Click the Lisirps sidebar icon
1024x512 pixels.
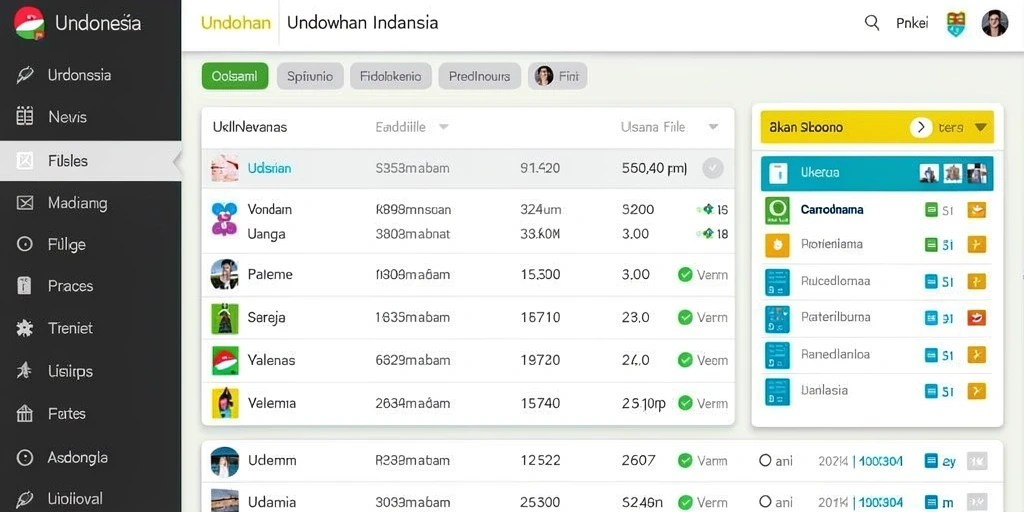tap(24, 371)
